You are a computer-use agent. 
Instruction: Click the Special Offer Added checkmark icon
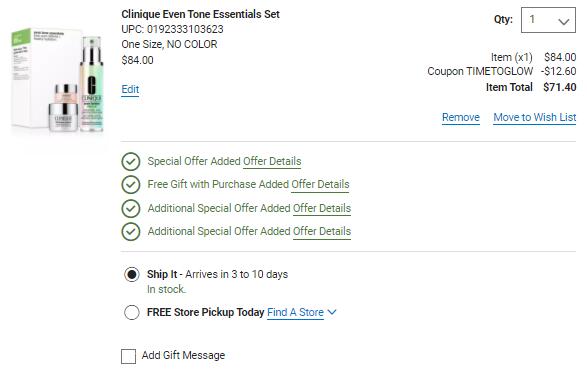(x=131, y=162)
